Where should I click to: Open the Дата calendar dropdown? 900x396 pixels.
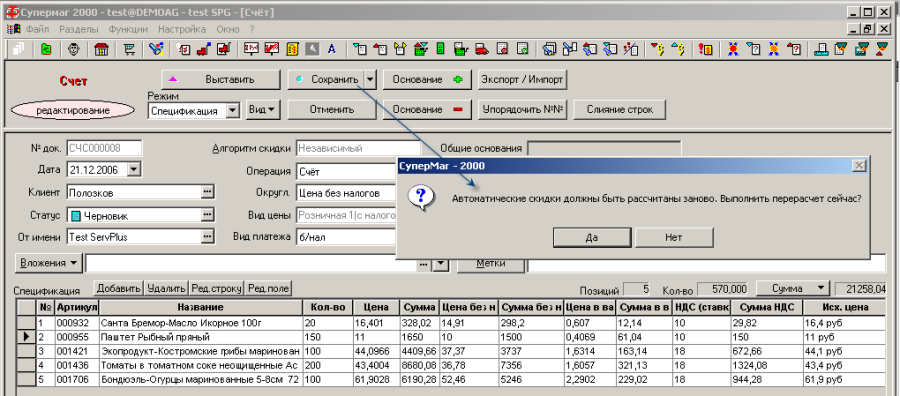pyautogui.click(x=133, y=169)
